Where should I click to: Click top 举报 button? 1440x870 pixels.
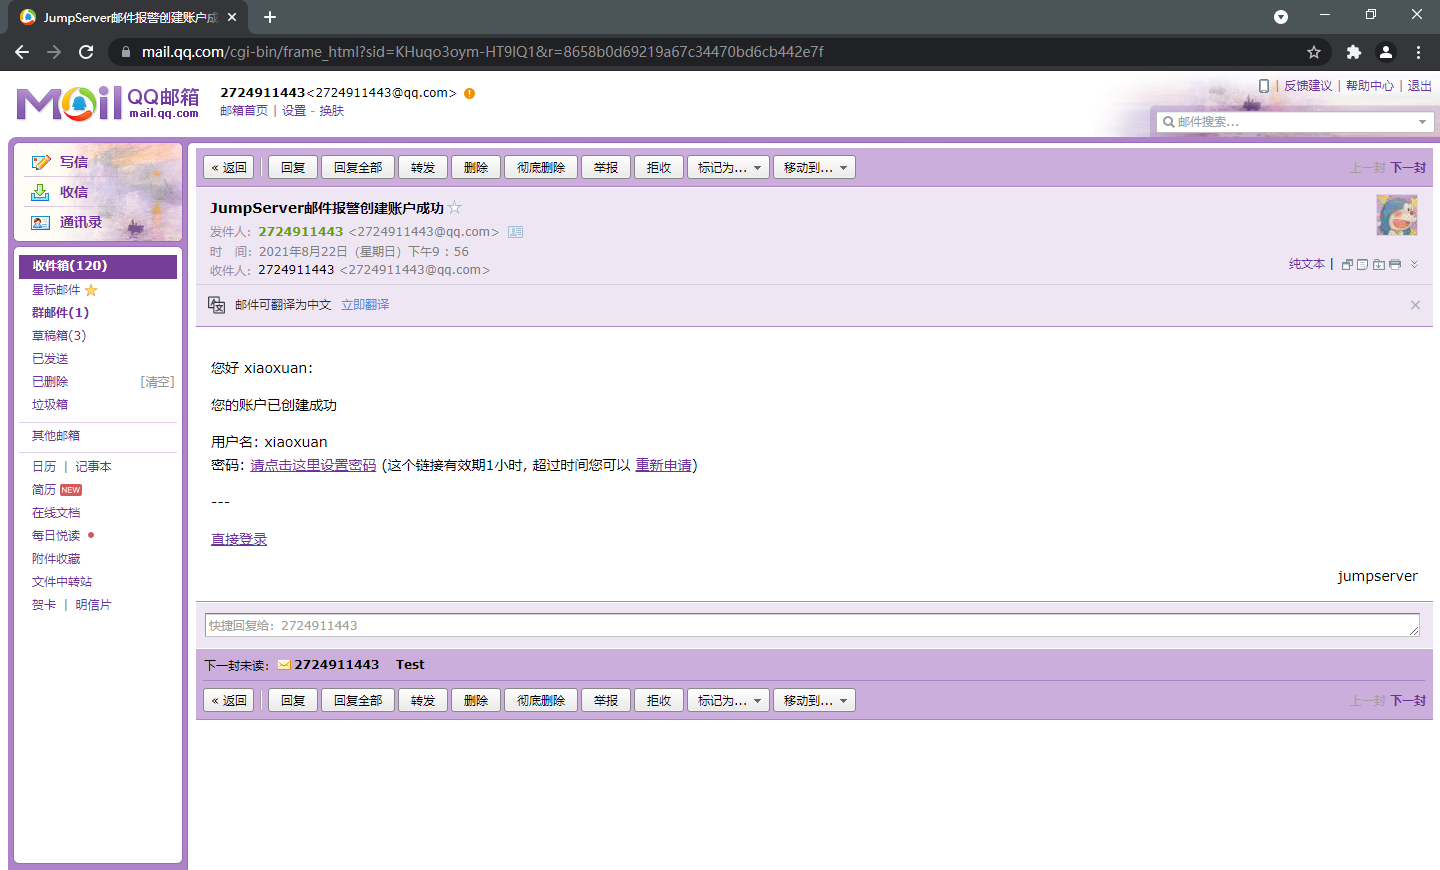[x=606, y=168]
